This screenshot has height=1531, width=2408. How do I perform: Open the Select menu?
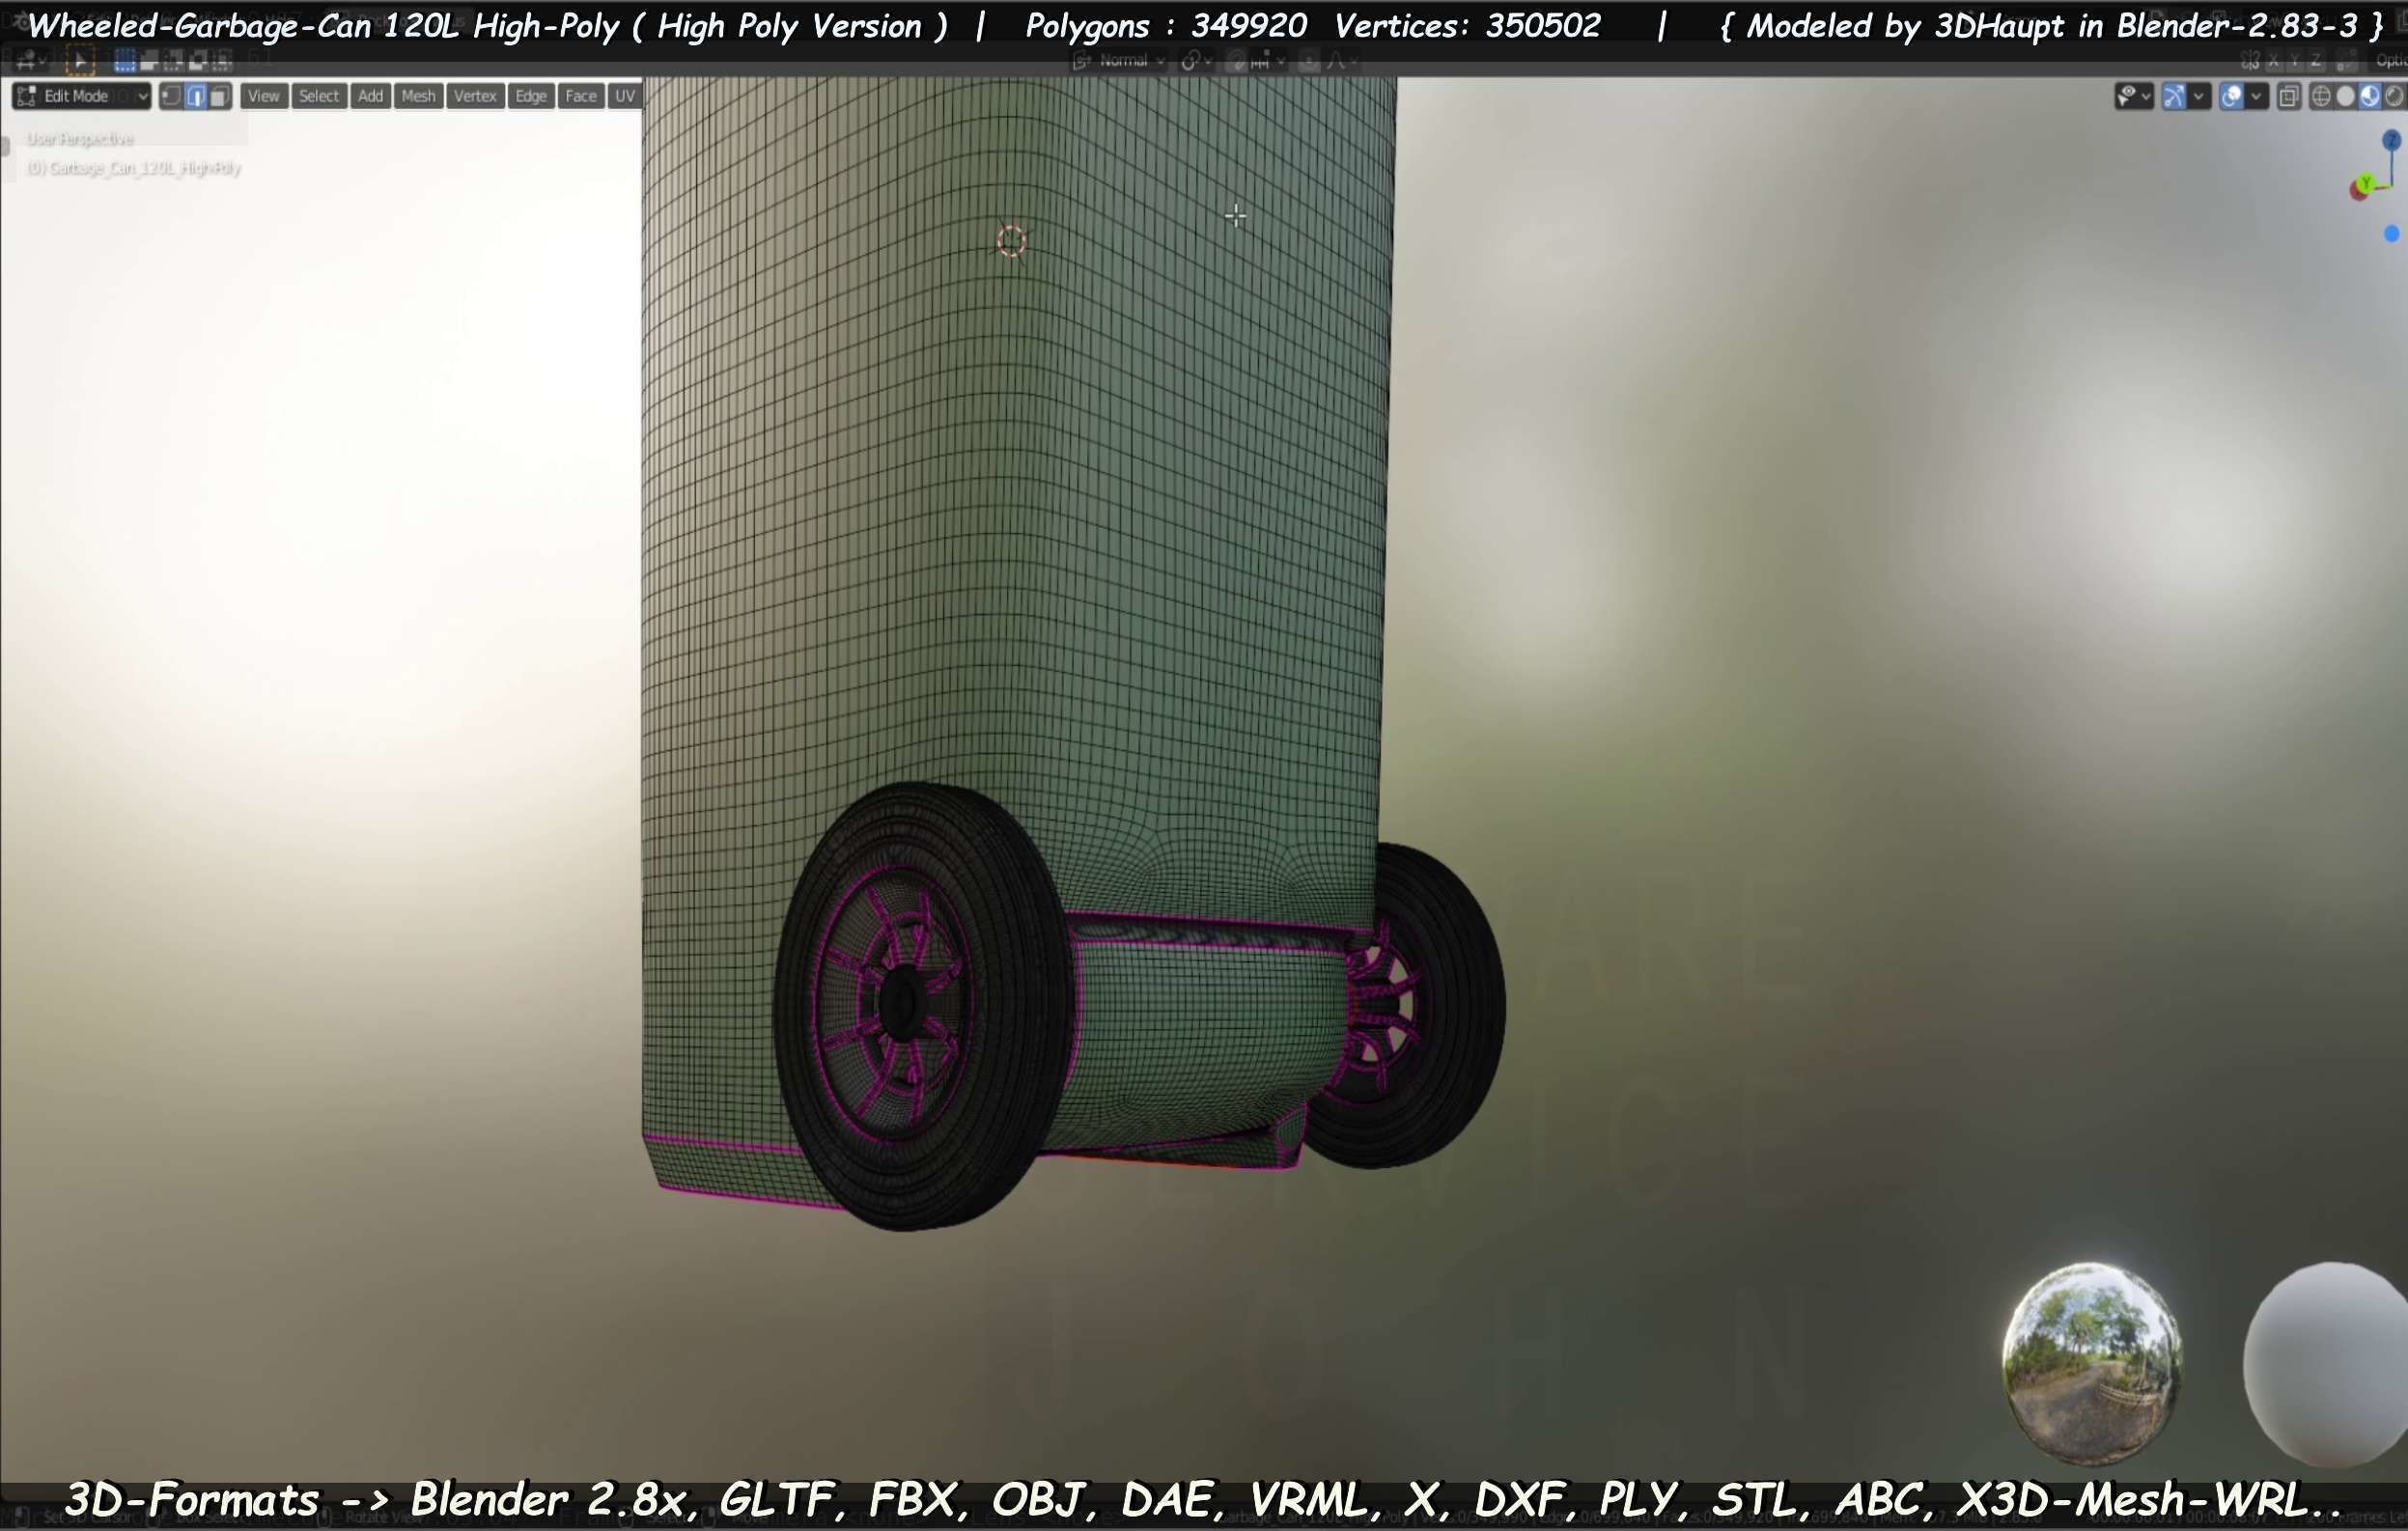pyautogui.click(x=319, y=96)
